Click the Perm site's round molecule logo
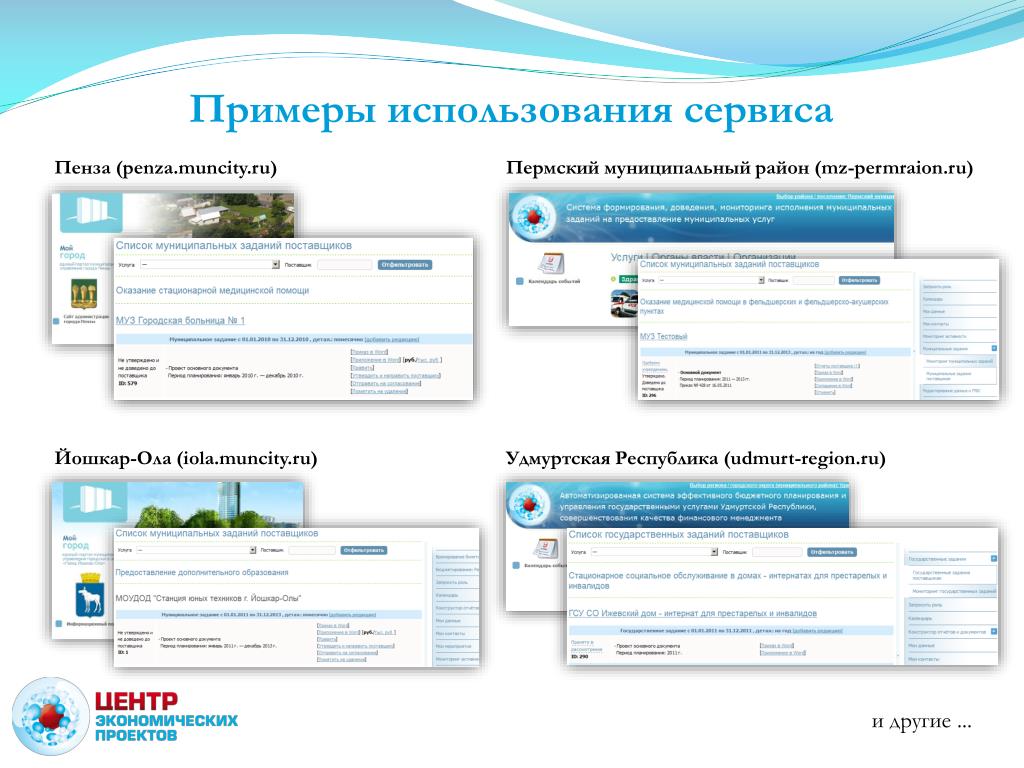Screen dimensions: 1024x768 click(x=534, y=217)
